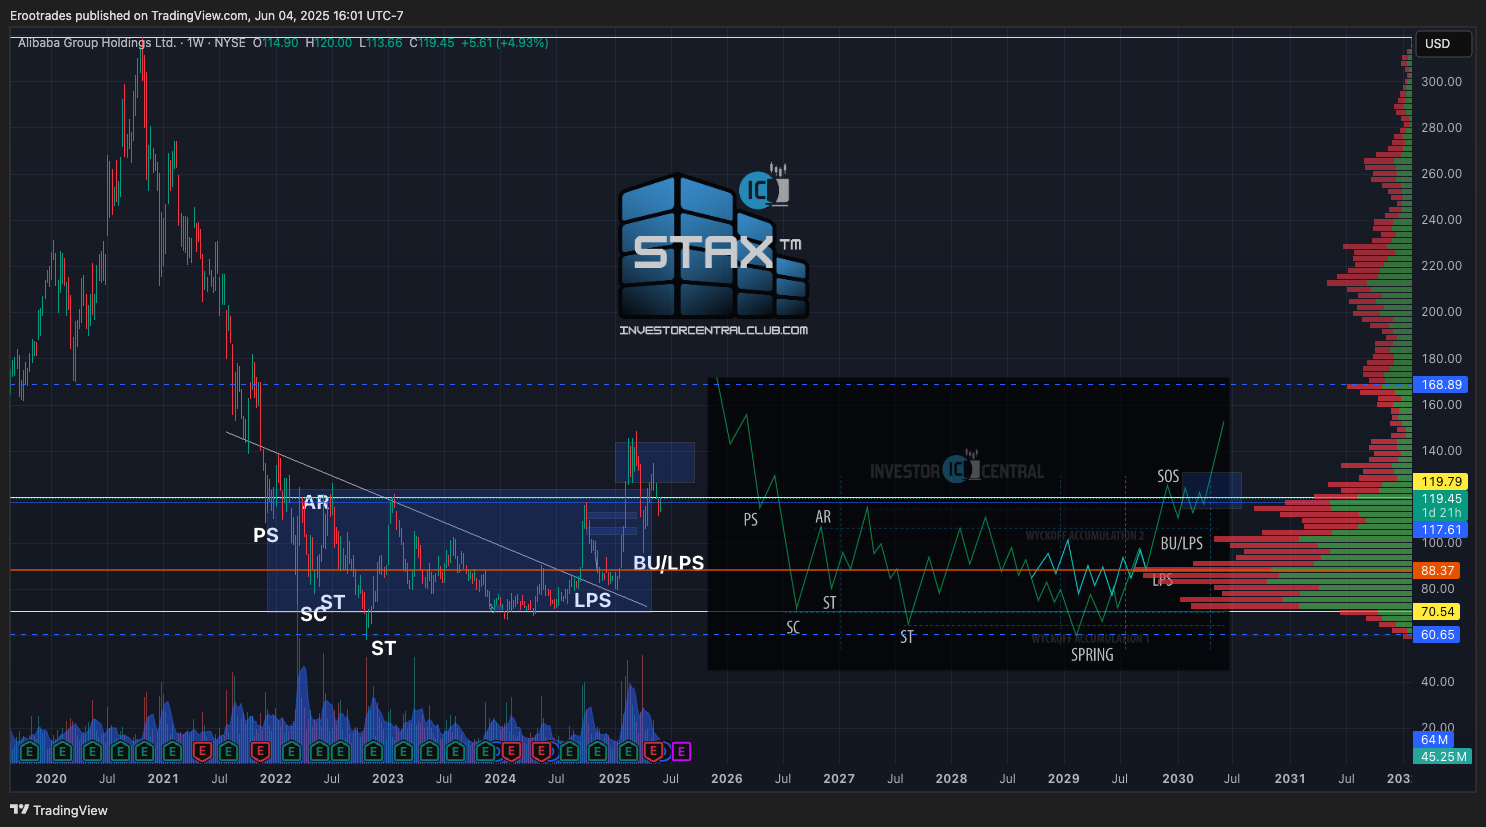This screenshot has height=827, width=1486.
Task: Click the 300.00 price axis tick
Action: 1441,82
